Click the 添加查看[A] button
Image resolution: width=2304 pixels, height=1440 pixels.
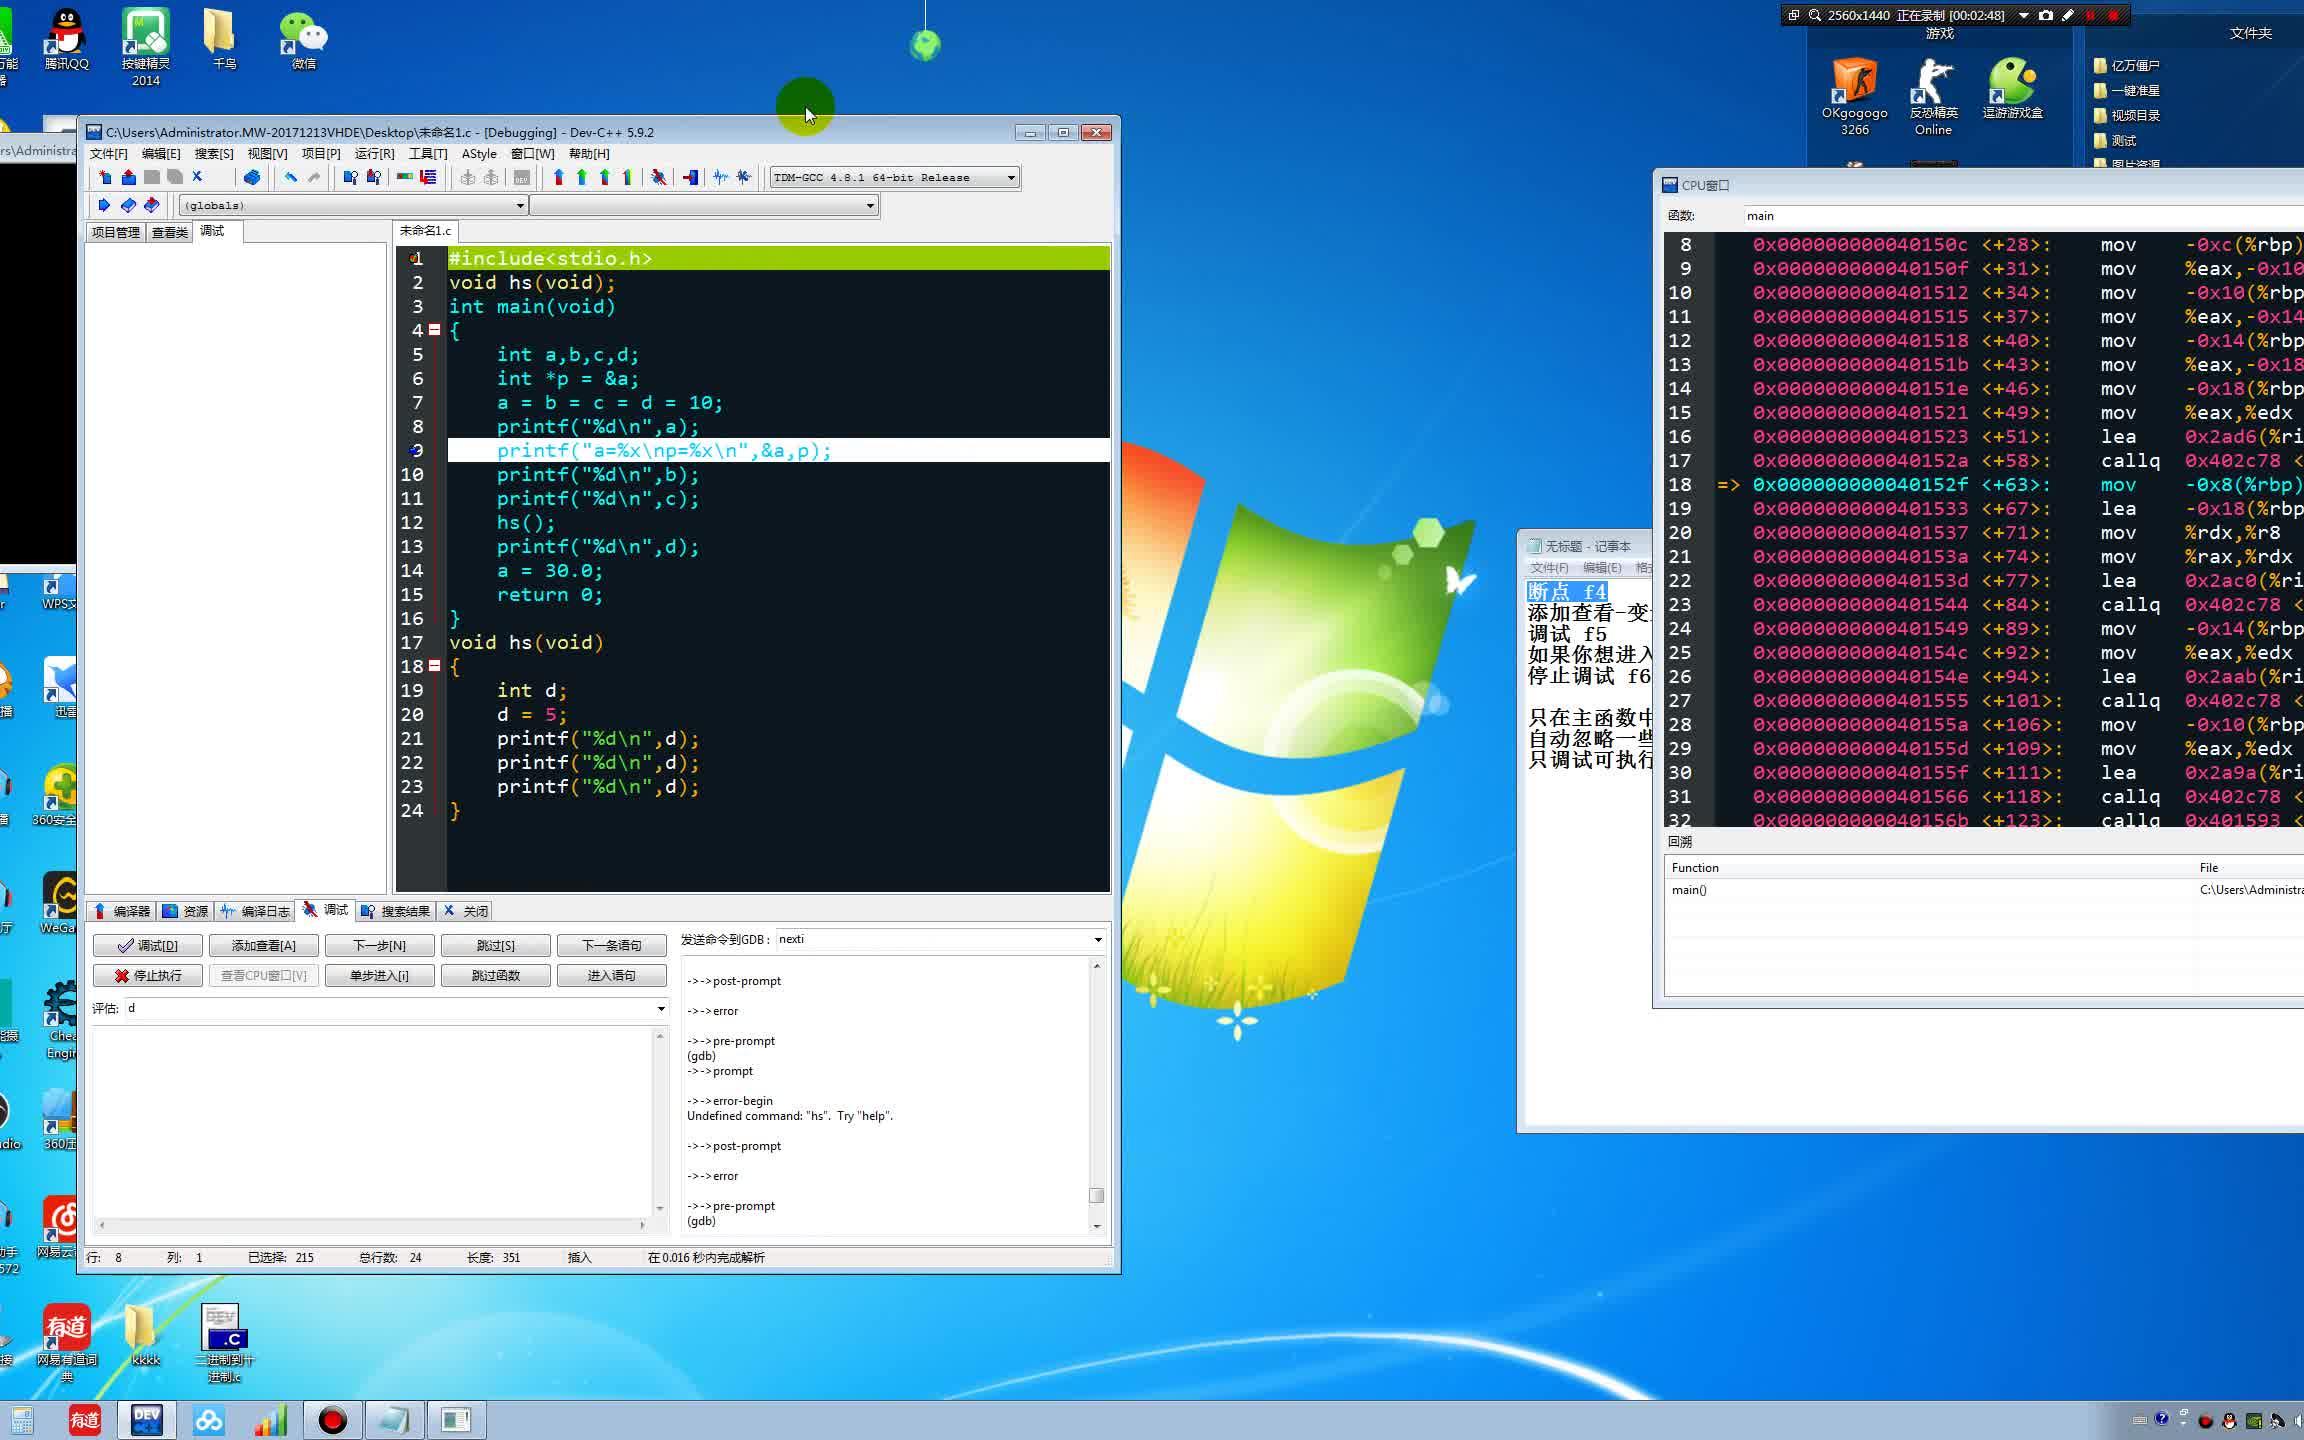(x=264, y=945)
